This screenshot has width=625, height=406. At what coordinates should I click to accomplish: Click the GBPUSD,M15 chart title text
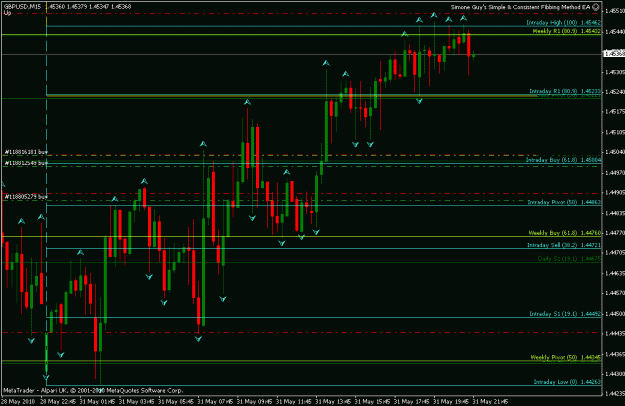point(22,7)
